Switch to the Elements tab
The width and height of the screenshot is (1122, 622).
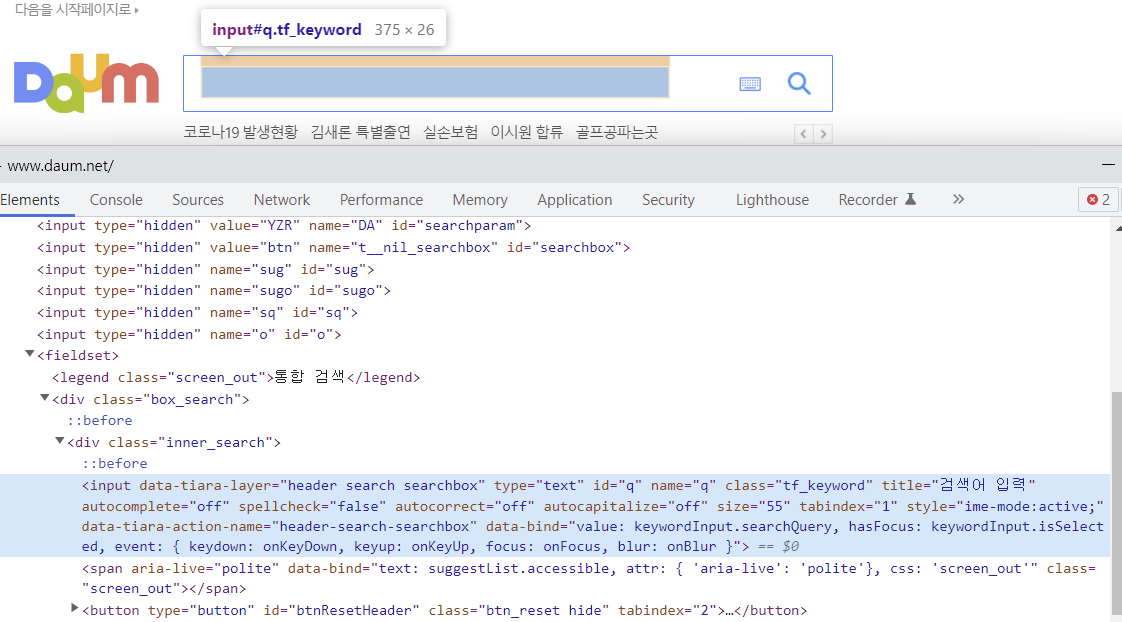coord(30,200)
